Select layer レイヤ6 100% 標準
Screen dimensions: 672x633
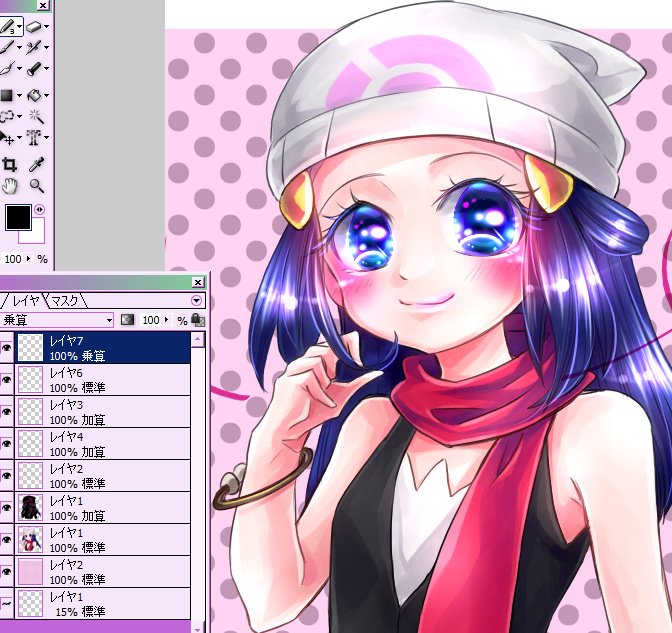pos(102,380)
